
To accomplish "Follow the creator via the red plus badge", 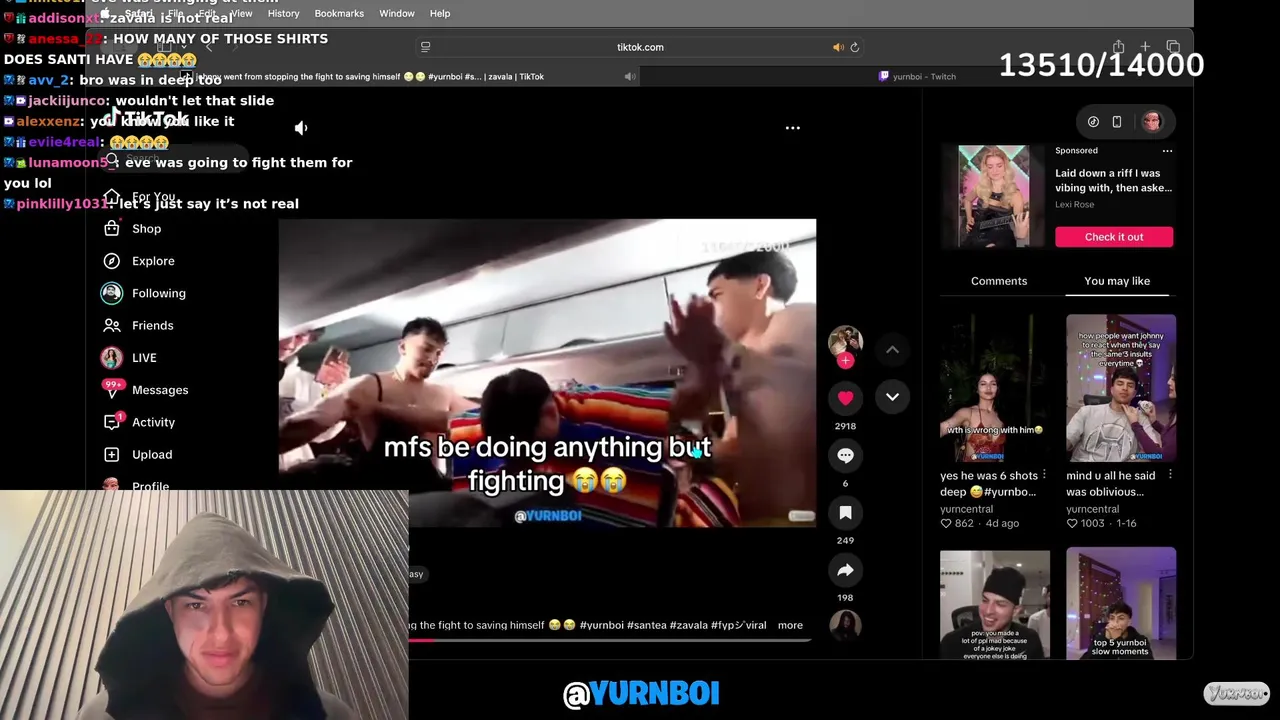I will point(845,361).
